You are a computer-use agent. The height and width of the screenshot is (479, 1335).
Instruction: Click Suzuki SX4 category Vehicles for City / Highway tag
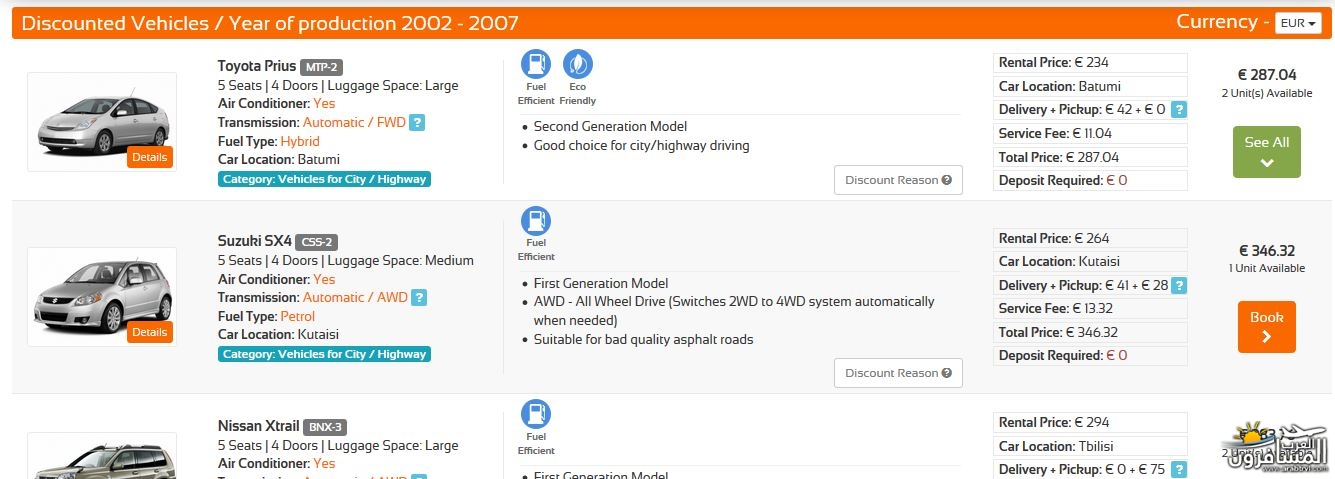tap(324, 354)
